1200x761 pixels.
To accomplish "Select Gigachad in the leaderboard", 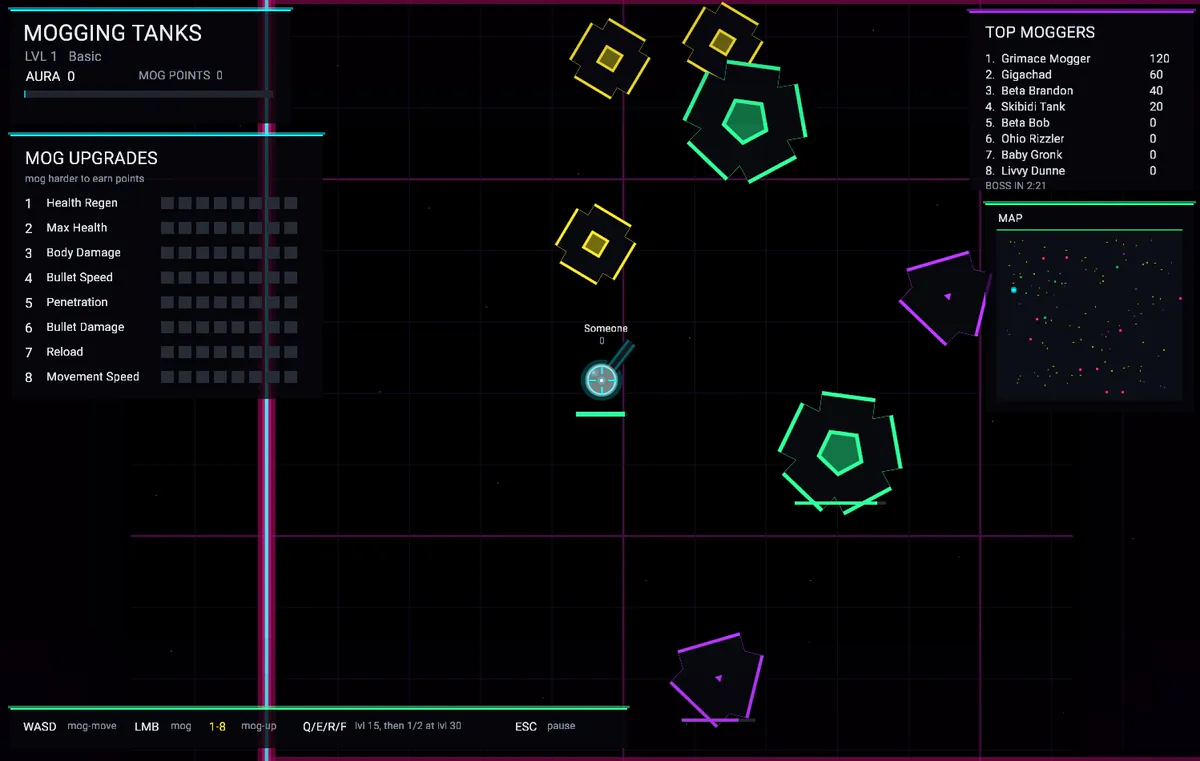I will (x=1077, y=75).
